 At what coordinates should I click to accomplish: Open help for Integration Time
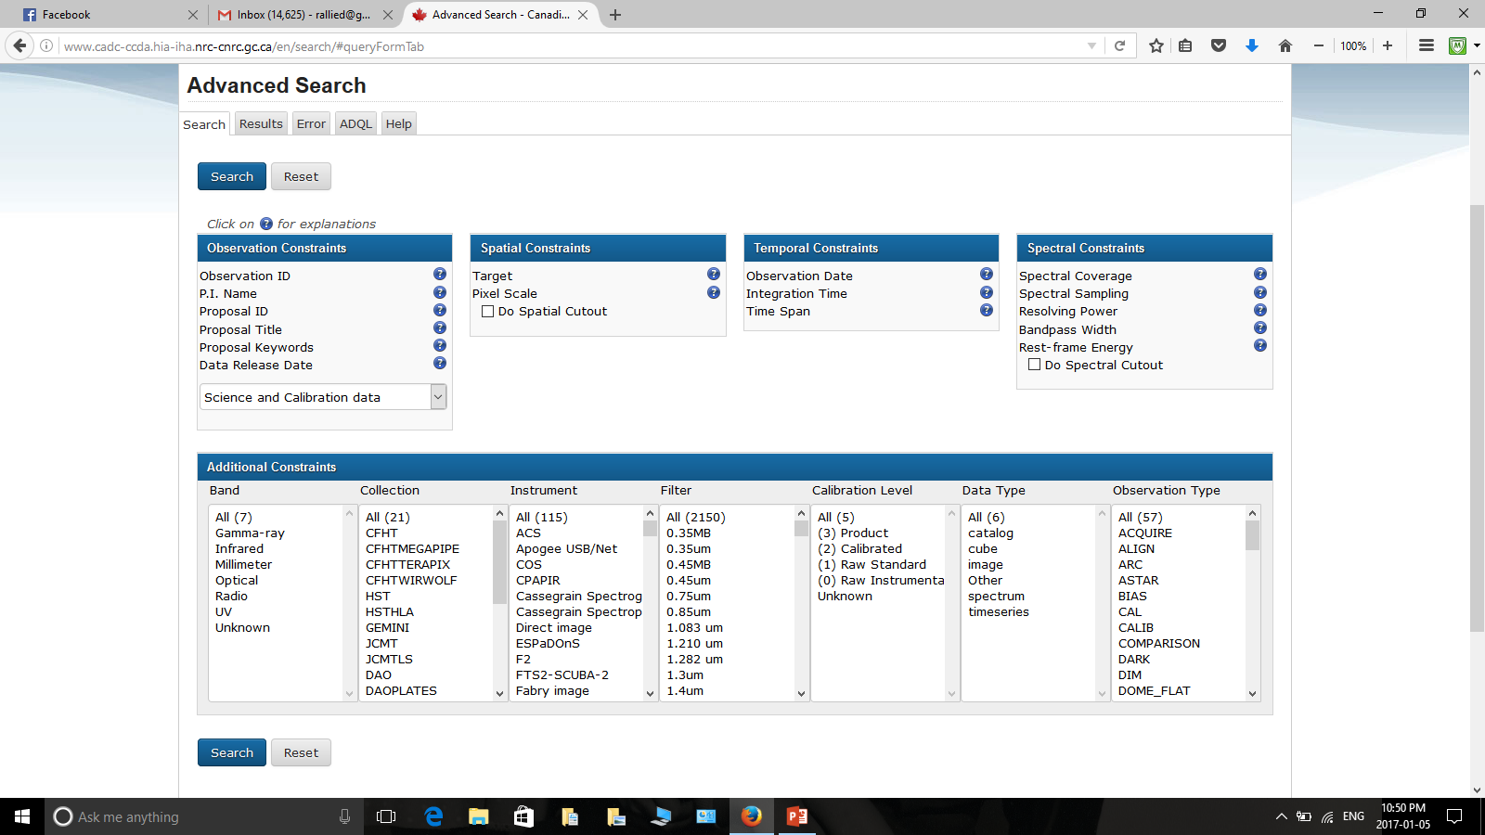pos(986,293)
